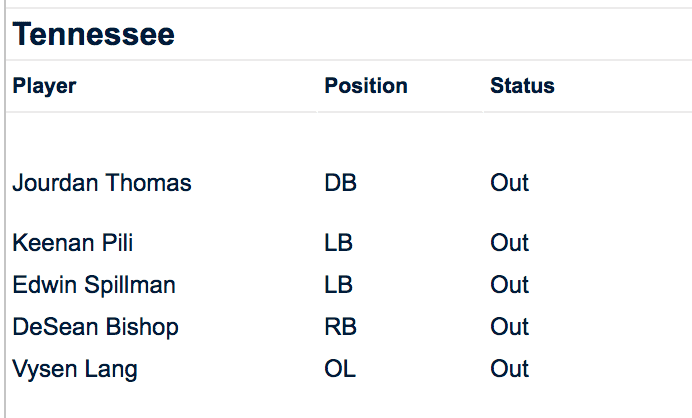The height and width of the screenshot is (418, 692).
Task: Click the Tennessee team heading
Action: click(94, 35)
